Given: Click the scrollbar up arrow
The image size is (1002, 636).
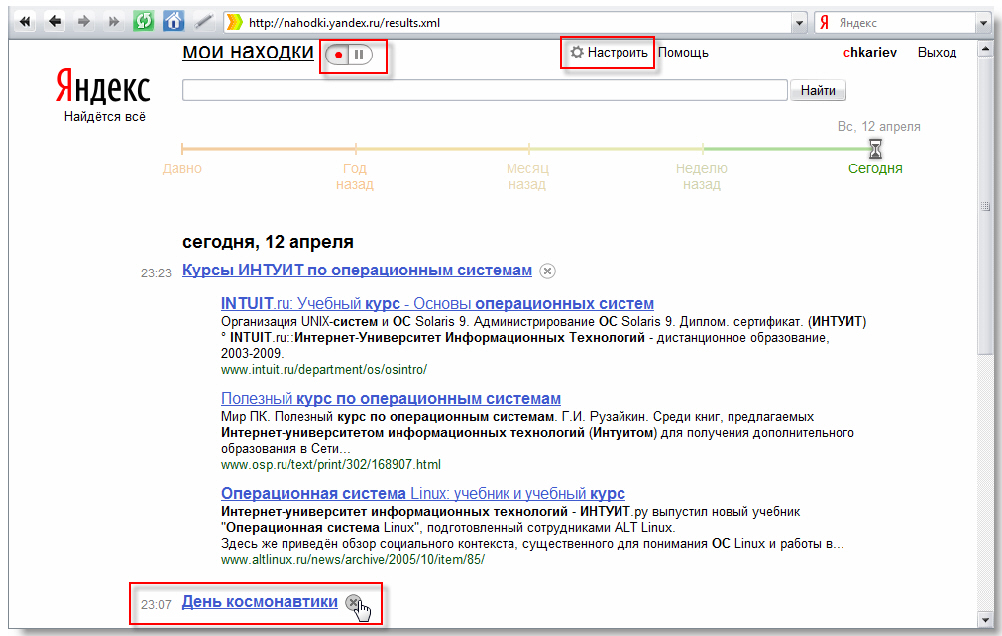Looking at the screenshot, I should point(985,50).
